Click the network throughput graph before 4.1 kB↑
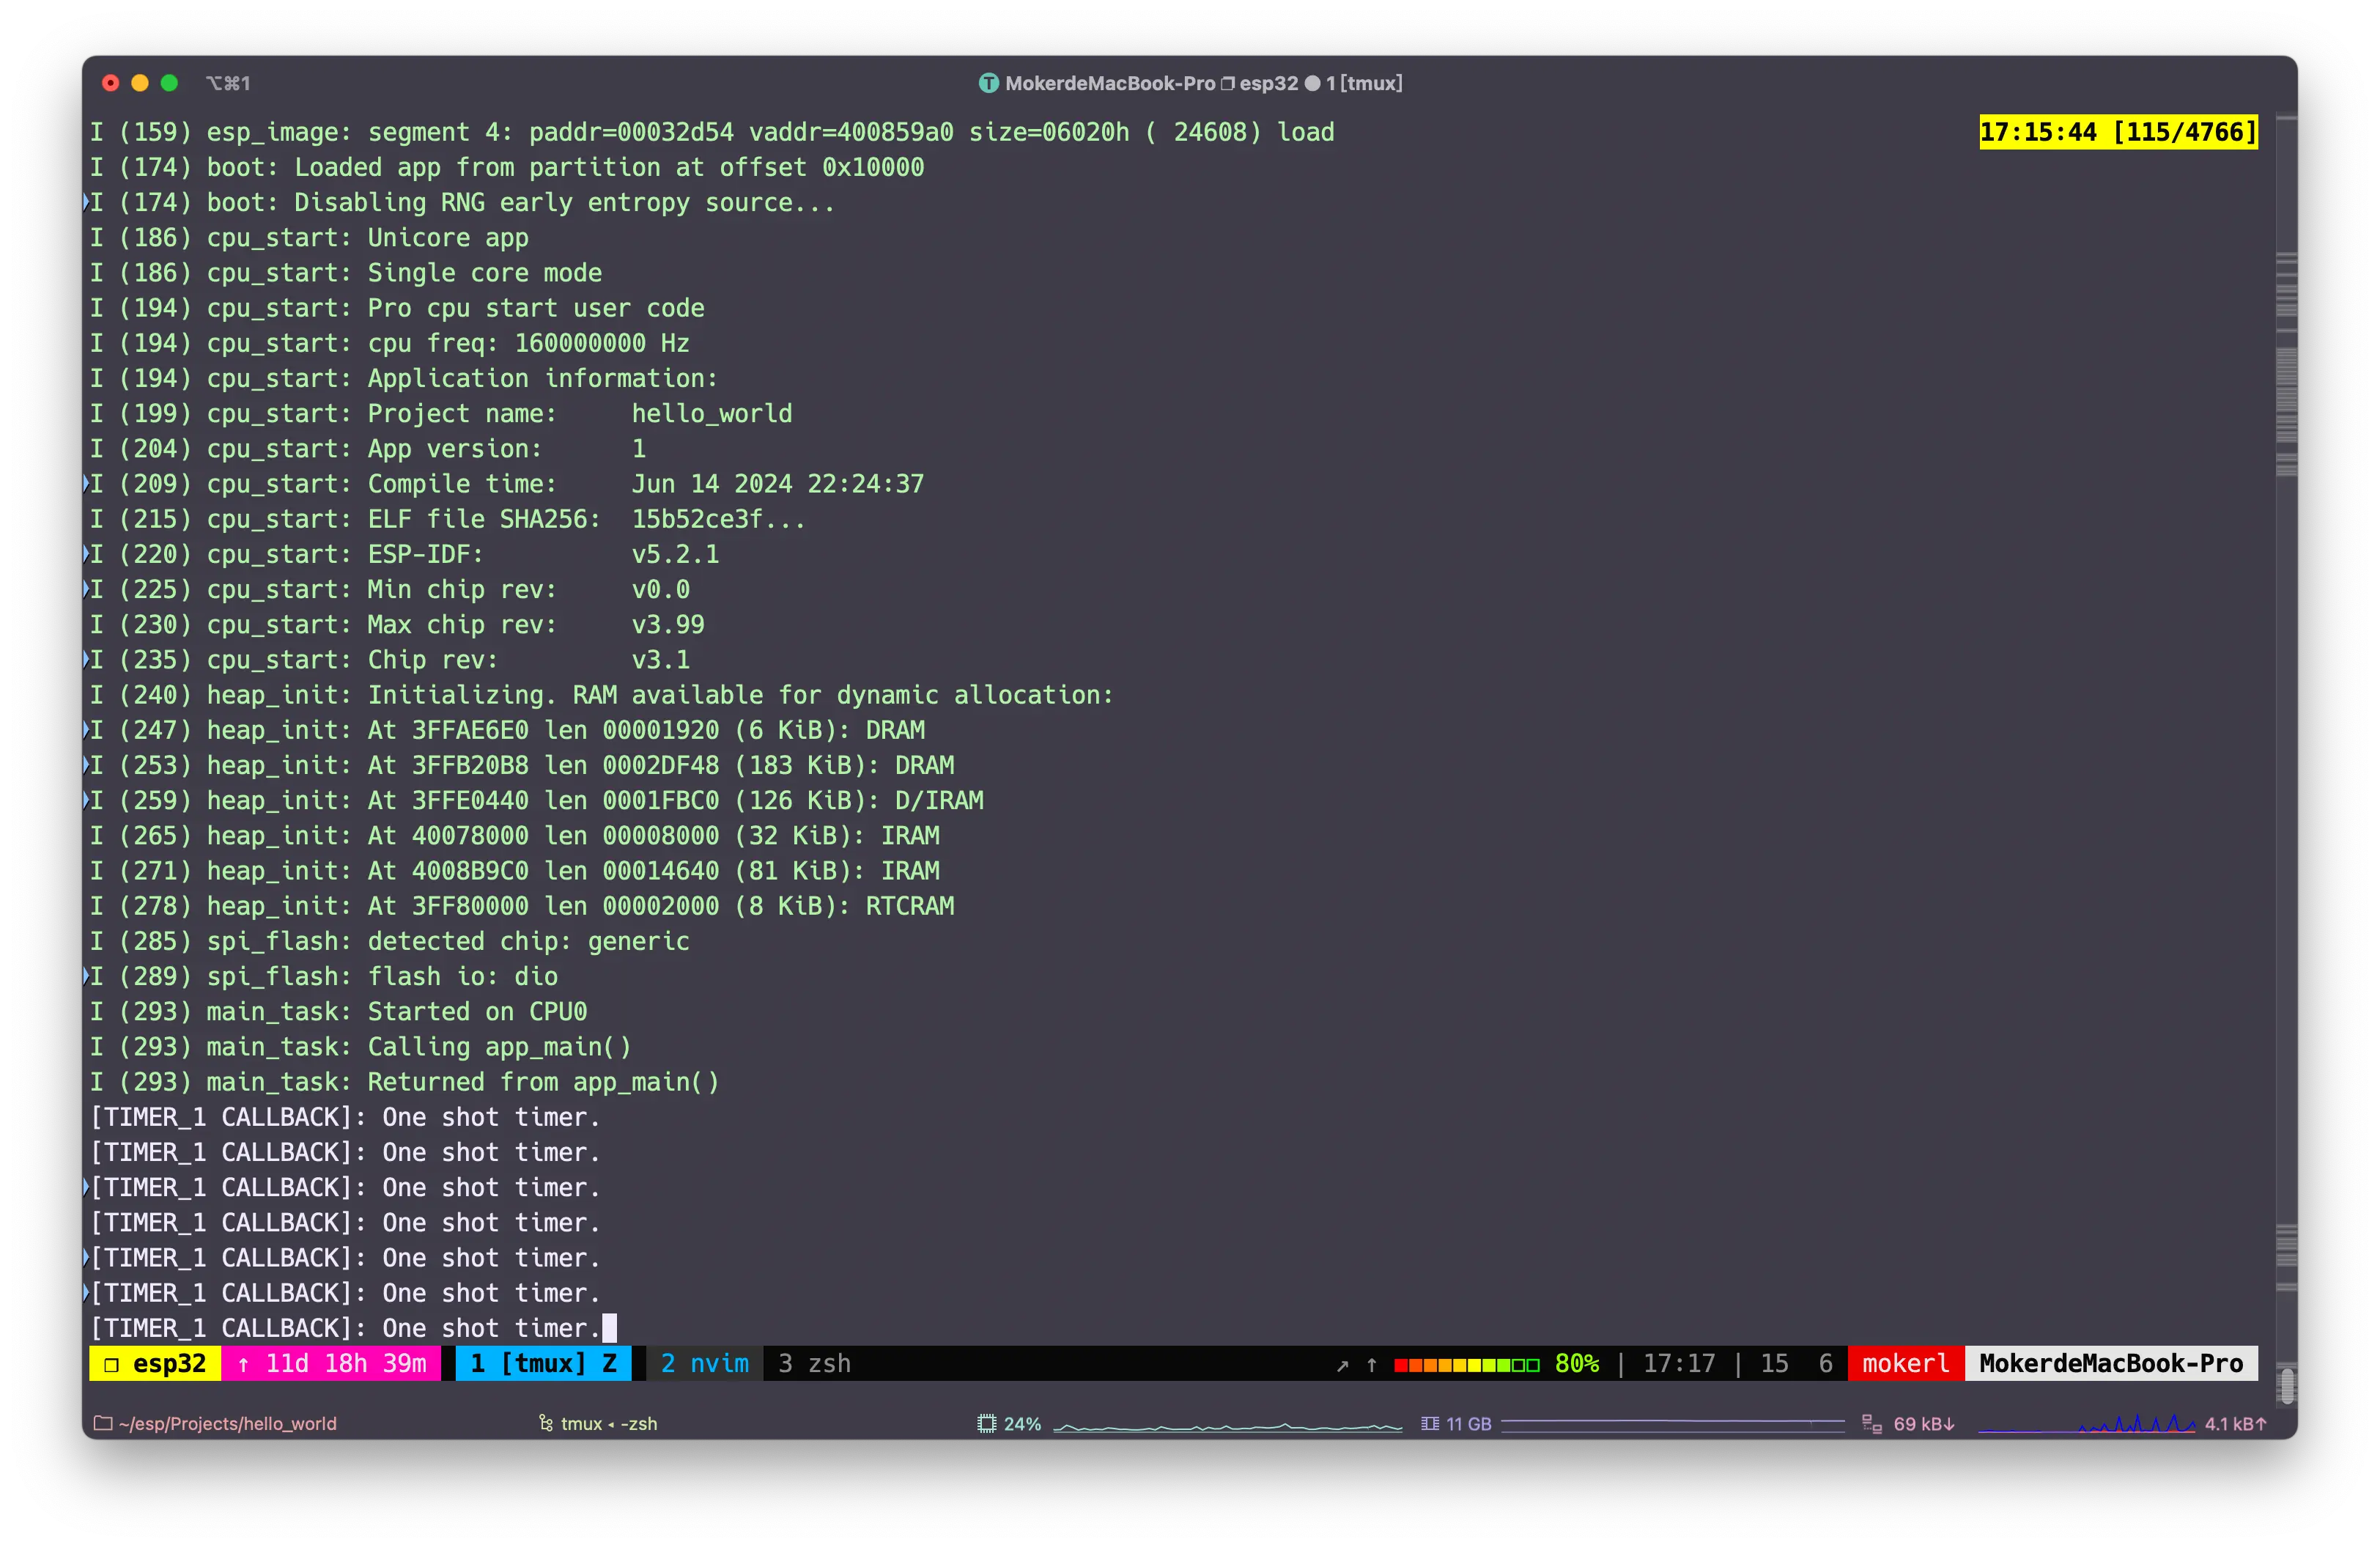2380x1548 pixels. click(2087, 1424)
